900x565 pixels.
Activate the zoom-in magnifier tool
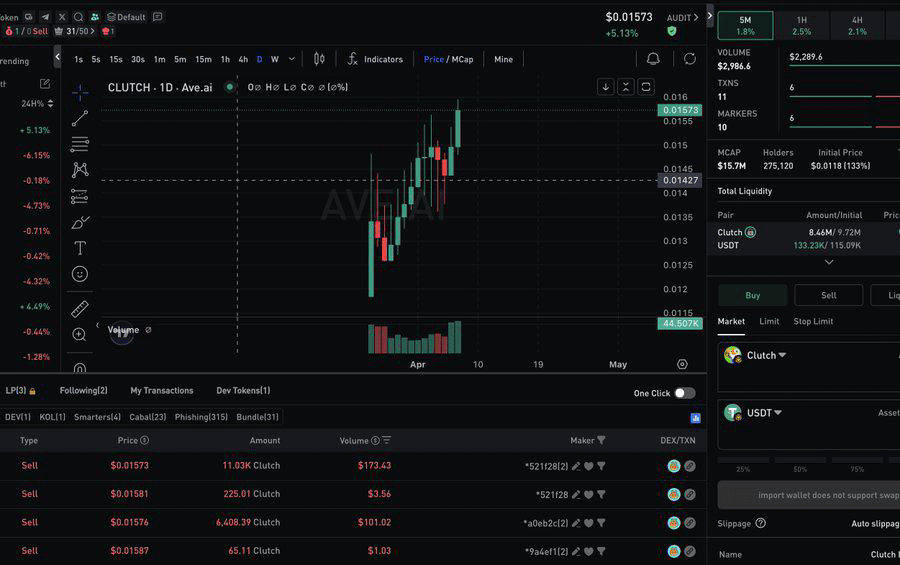tap(80, 335)
